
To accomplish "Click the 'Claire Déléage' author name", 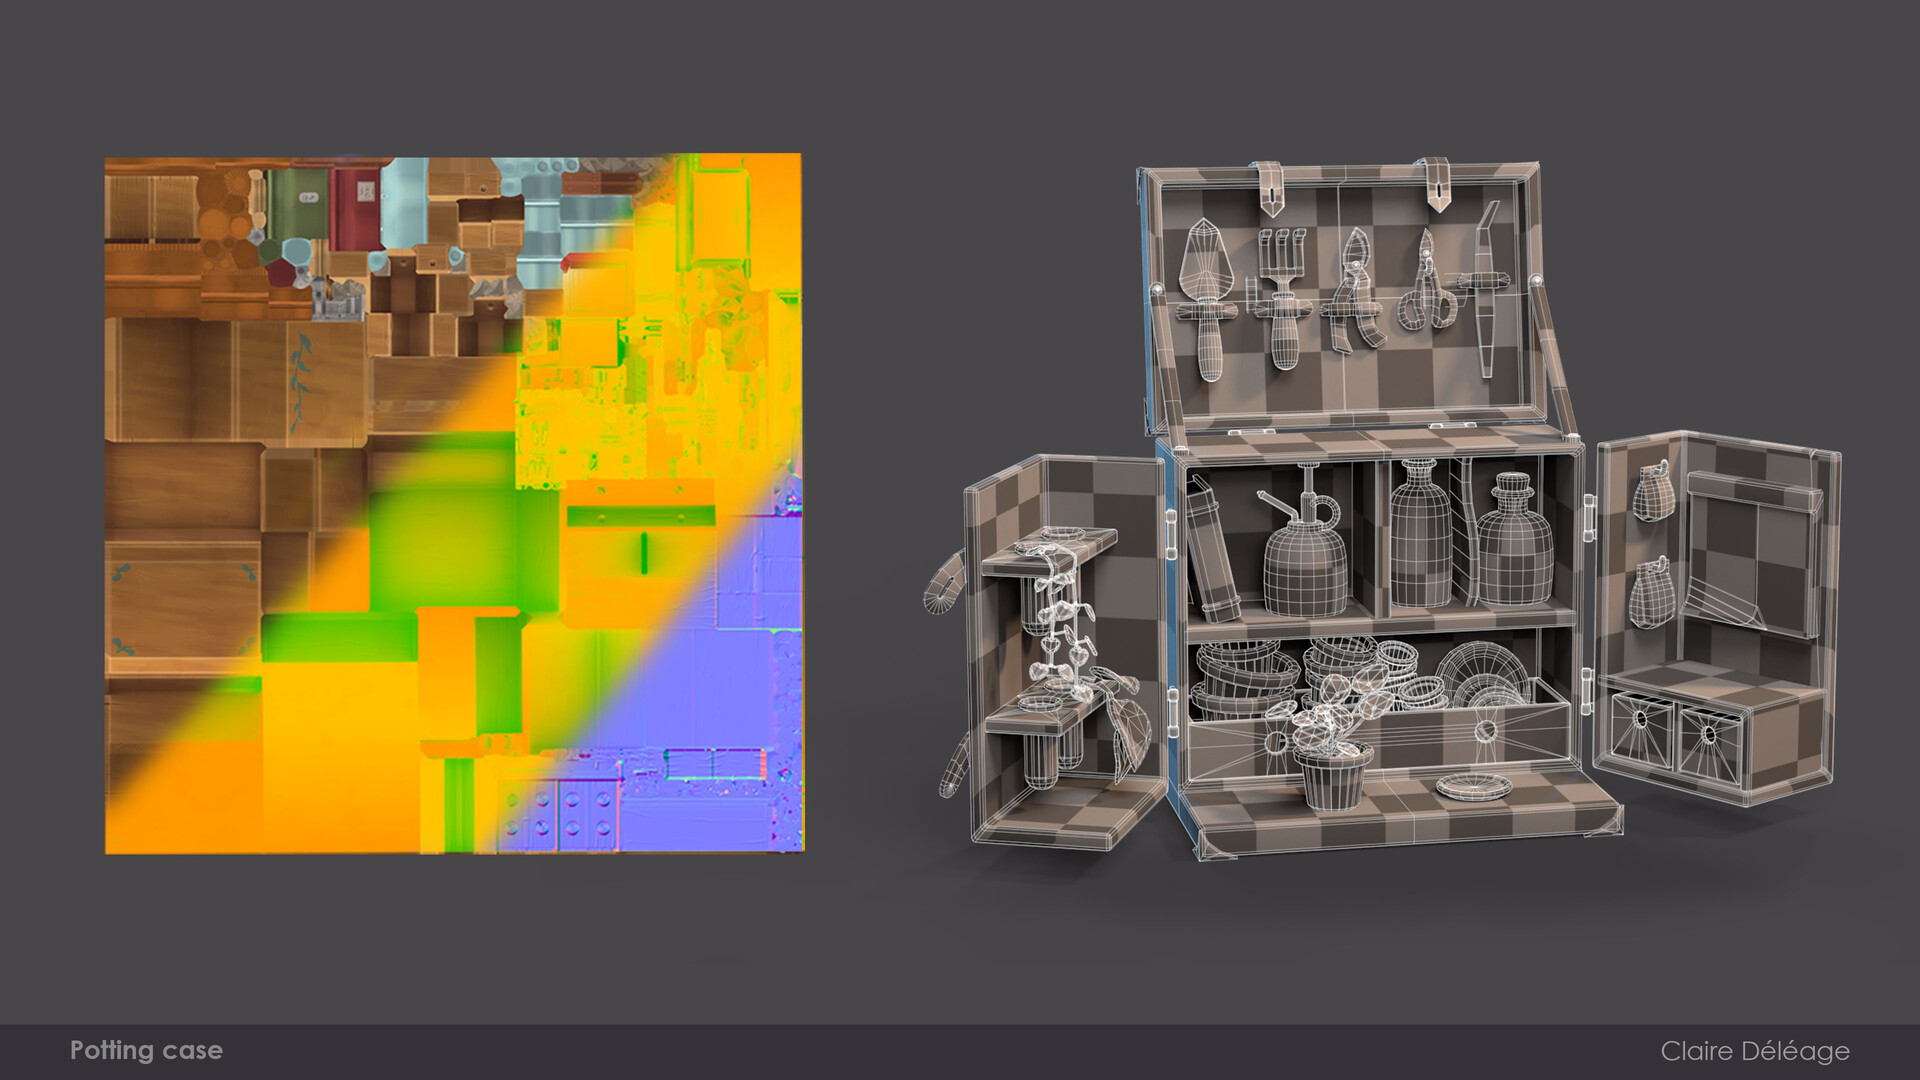I will (x=1754, y=1051).
